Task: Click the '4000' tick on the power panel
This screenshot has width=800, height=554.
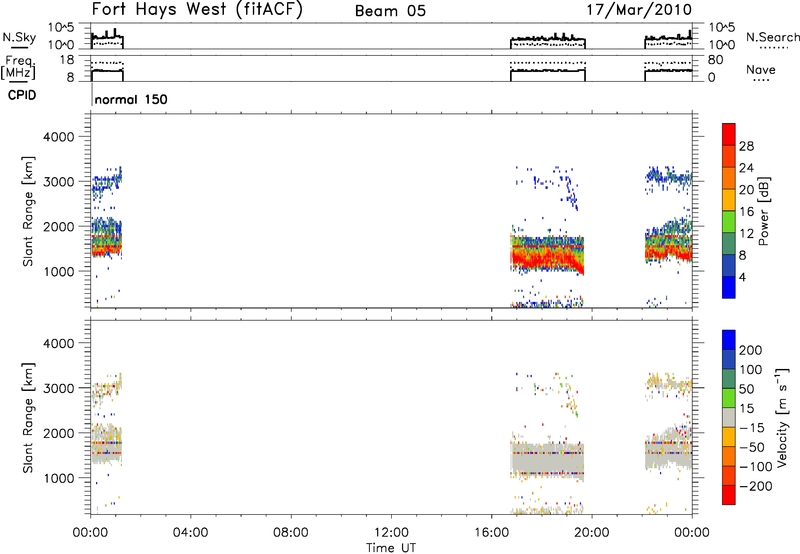Action: 58,137
